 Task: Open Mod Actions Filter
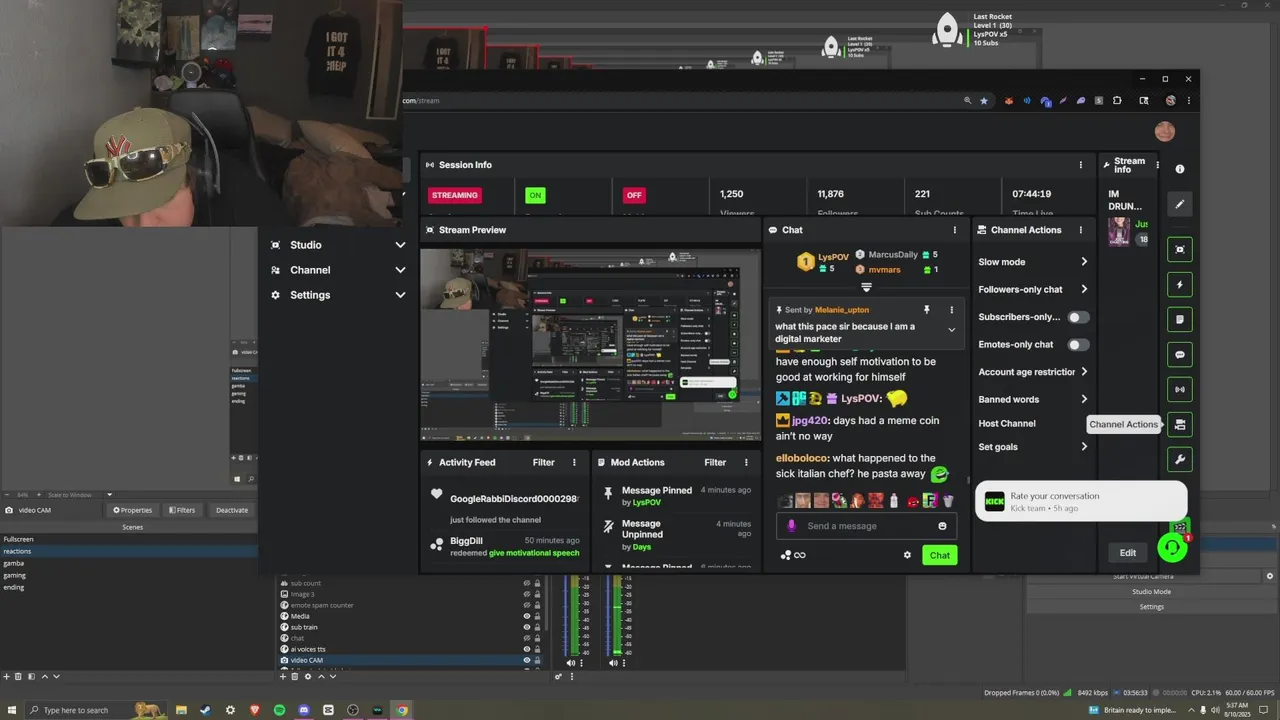(715, 463)
